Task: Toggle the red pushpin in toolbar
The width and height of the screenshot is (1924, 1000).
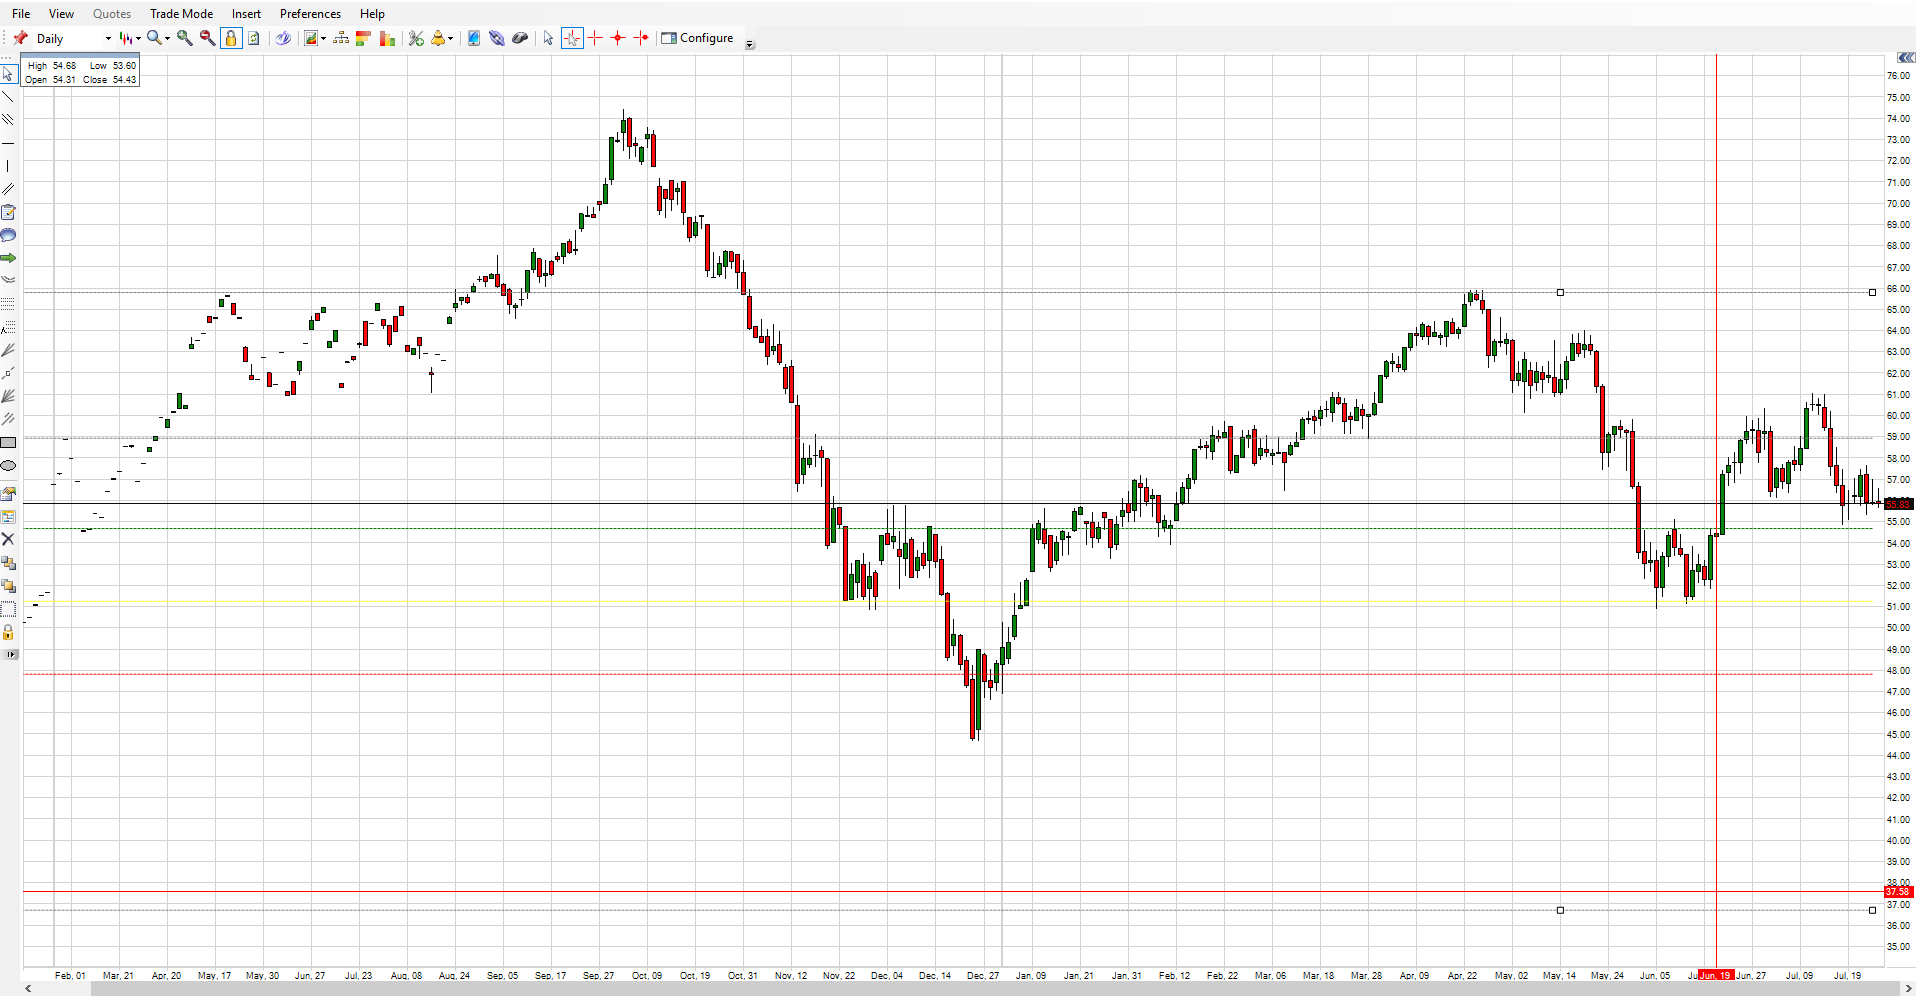Action: 20,38
